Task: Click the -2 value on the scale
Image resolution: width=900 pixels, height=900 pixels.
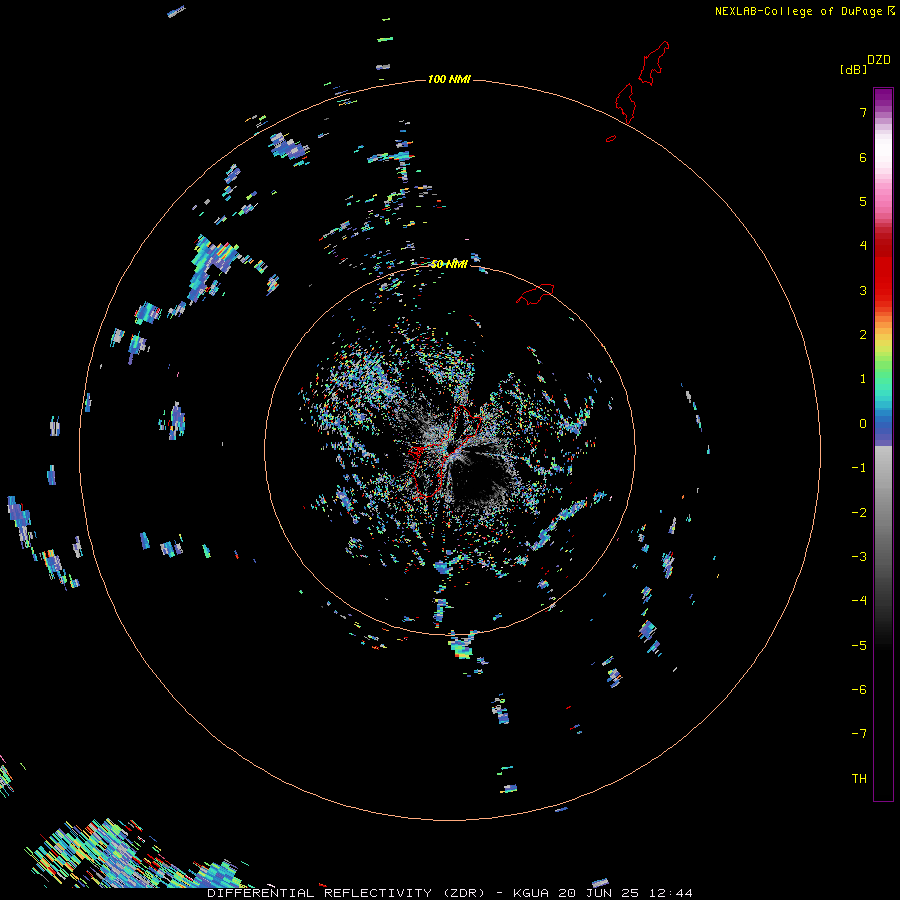Action: [859, 513]
